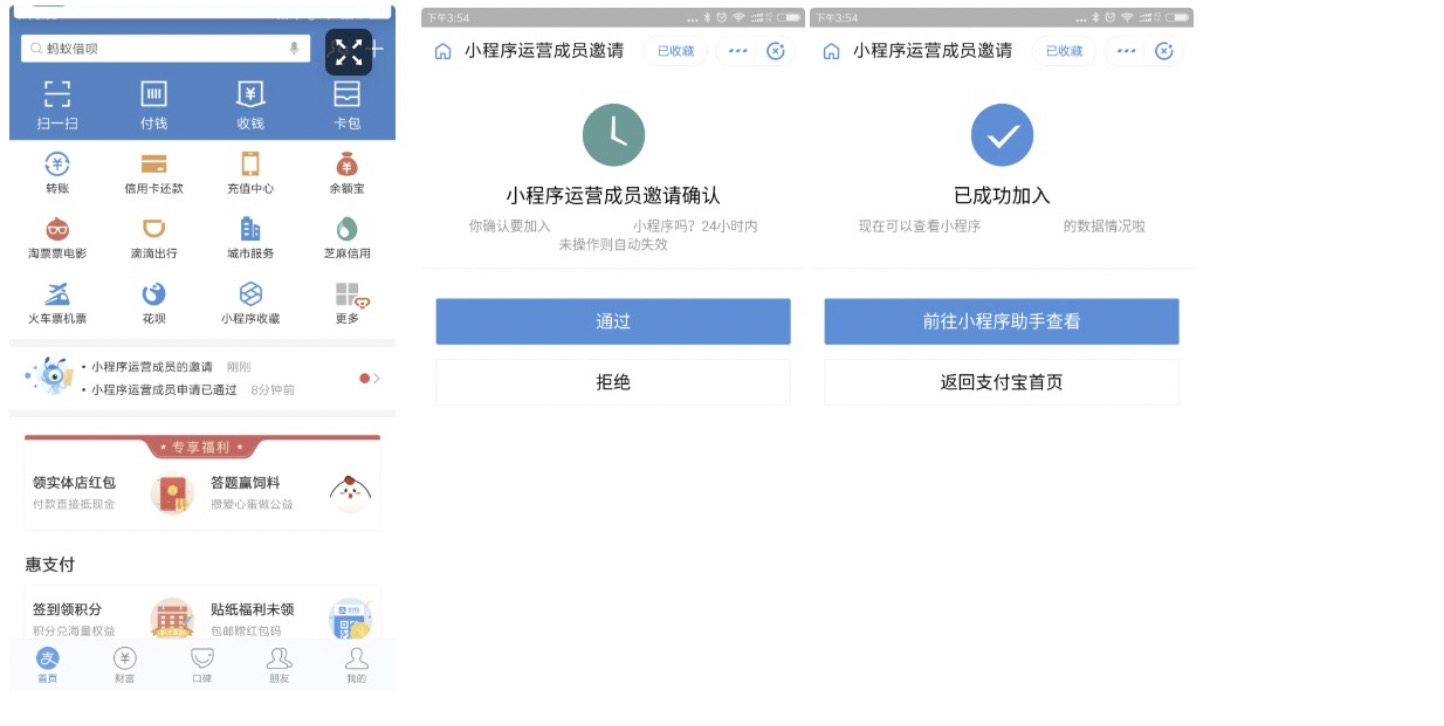Toggle 已收藏 on 已成功加入 page

(1064, 51)
